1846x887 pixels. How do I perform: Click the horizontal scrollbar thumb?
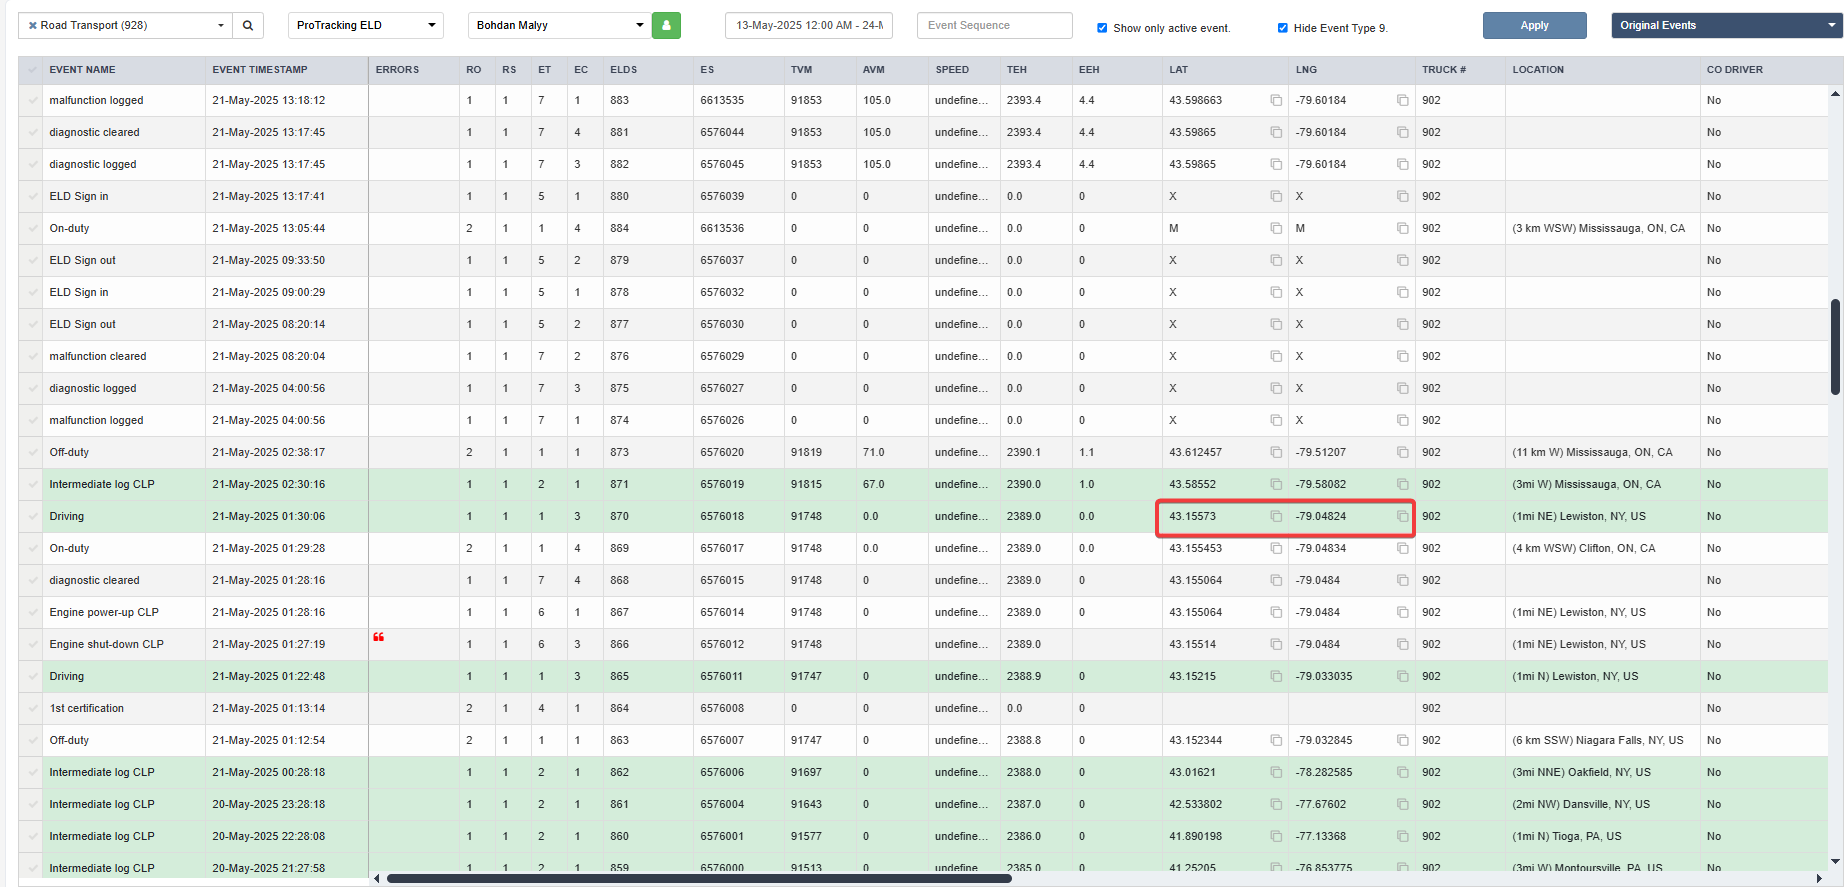coord(699,879)
